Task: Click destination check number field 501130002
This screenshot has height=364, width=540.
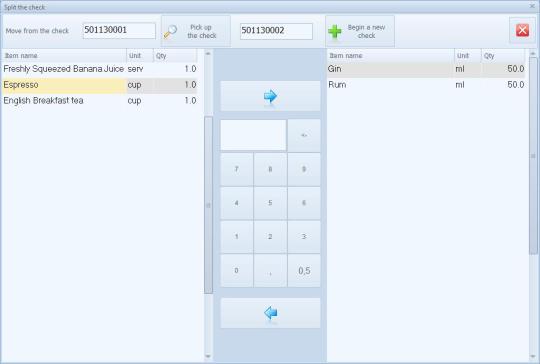Action: [x=276, y=31]
